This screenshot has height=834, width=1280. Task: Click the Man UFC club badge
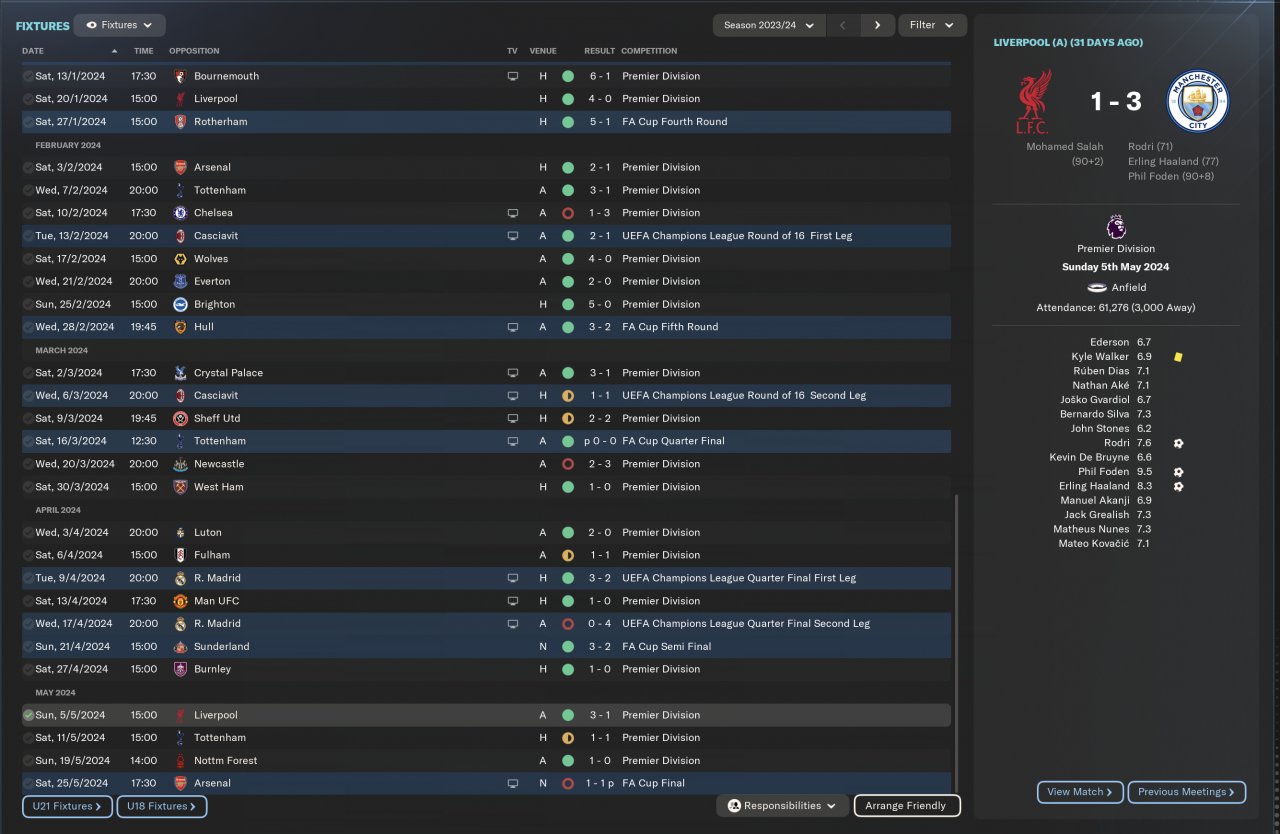(x=180, y=601)
